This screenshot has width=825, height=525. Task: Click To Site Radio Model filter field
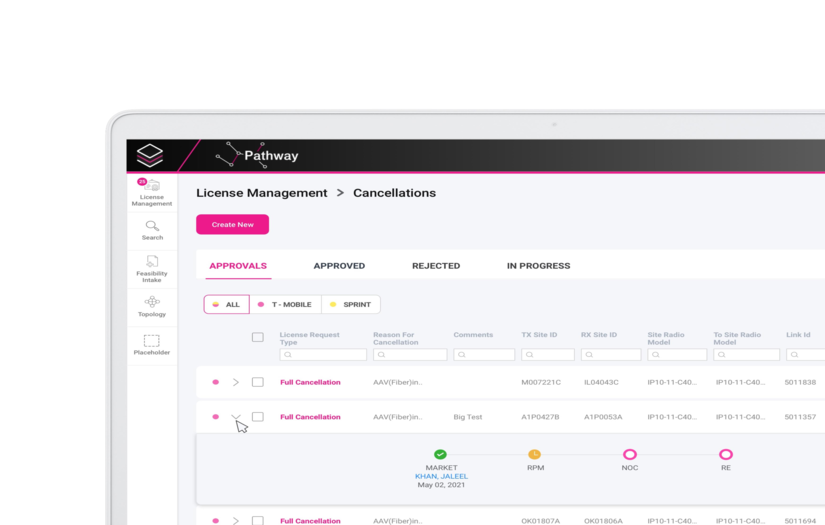(x=746, y=355)
